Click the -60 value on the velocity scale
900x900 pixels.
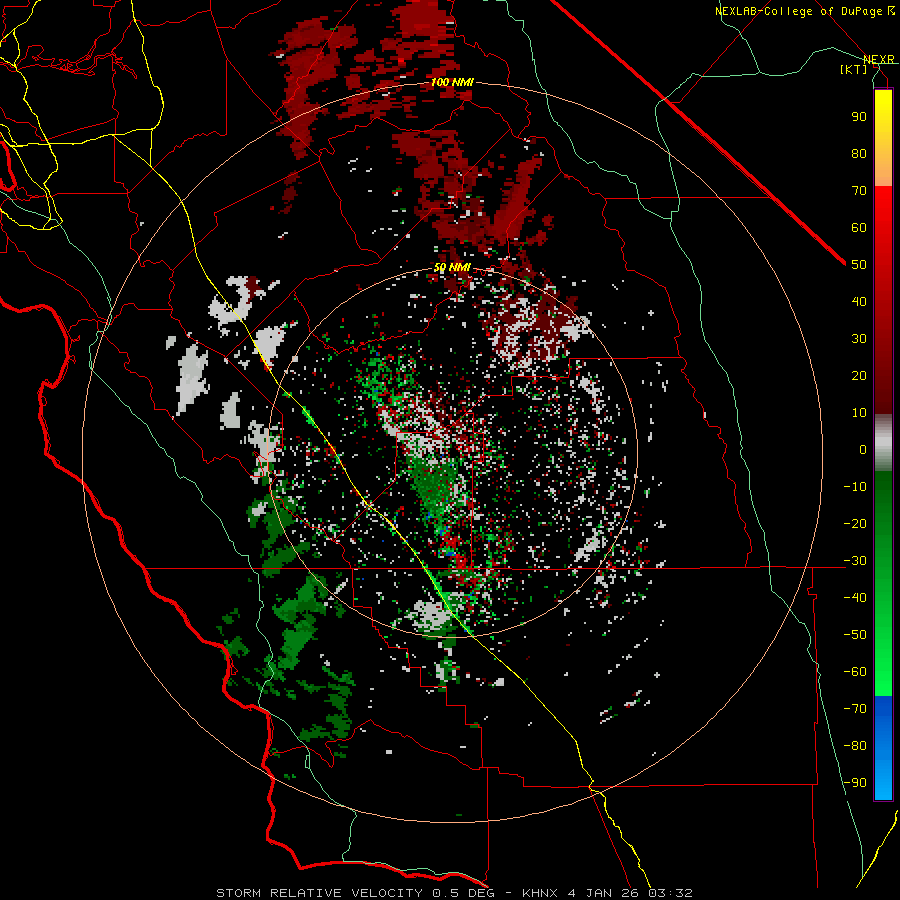tap(855, 672)
